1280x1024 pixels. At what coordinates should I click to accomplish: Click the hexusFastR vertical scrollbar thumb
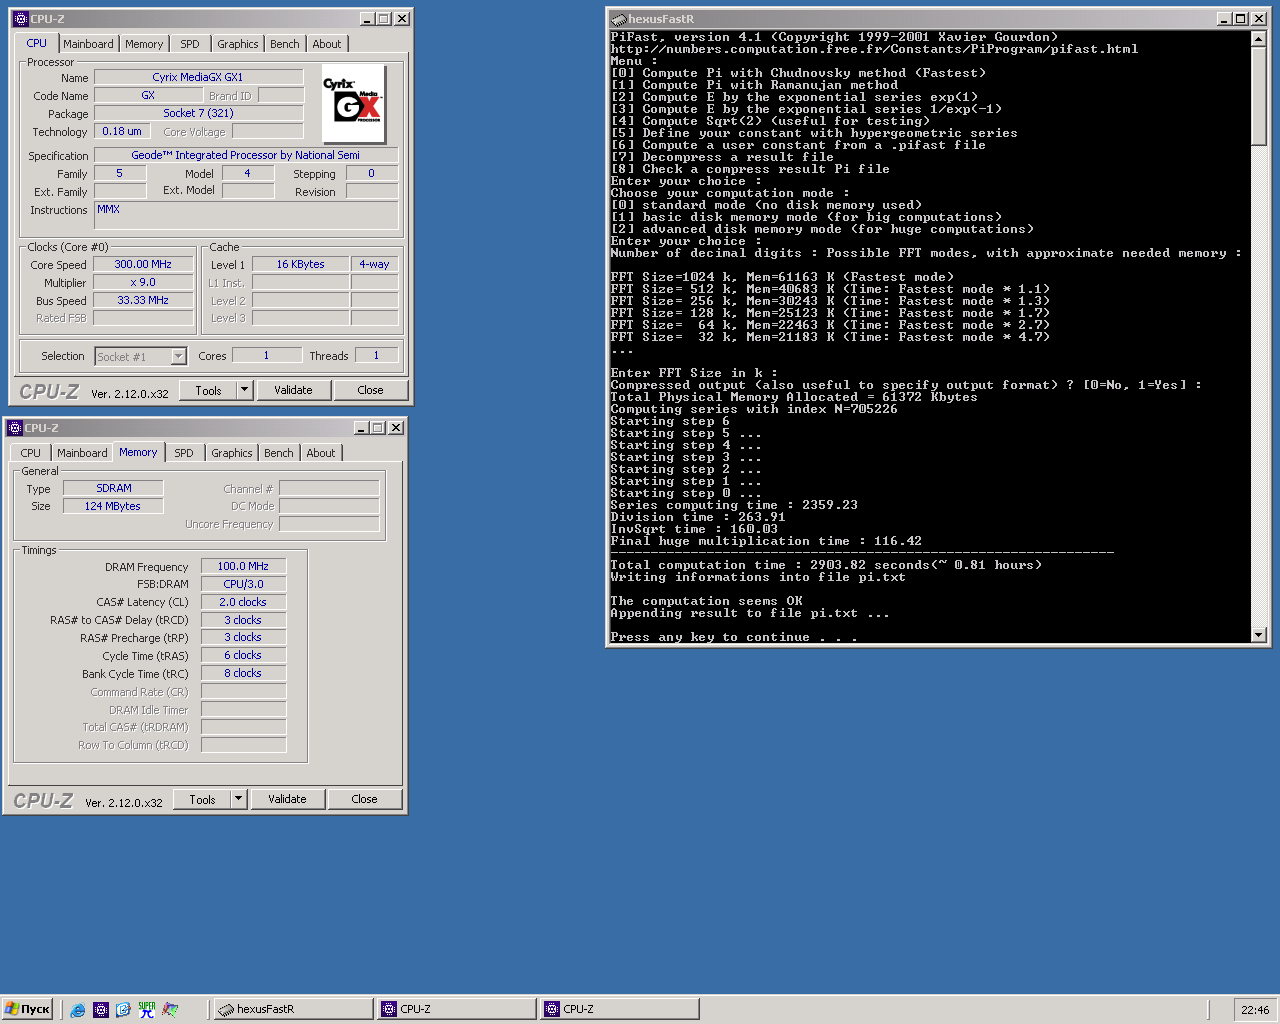1258,96
